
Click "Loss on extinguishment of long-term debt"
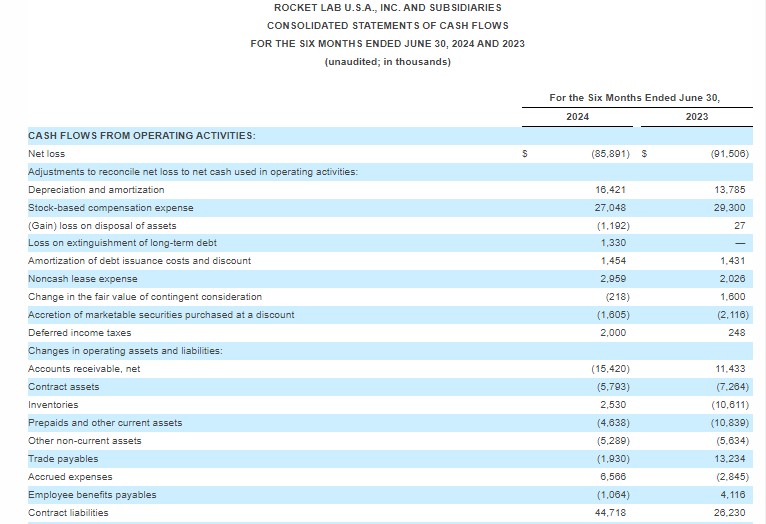click(x=122, y=243)
